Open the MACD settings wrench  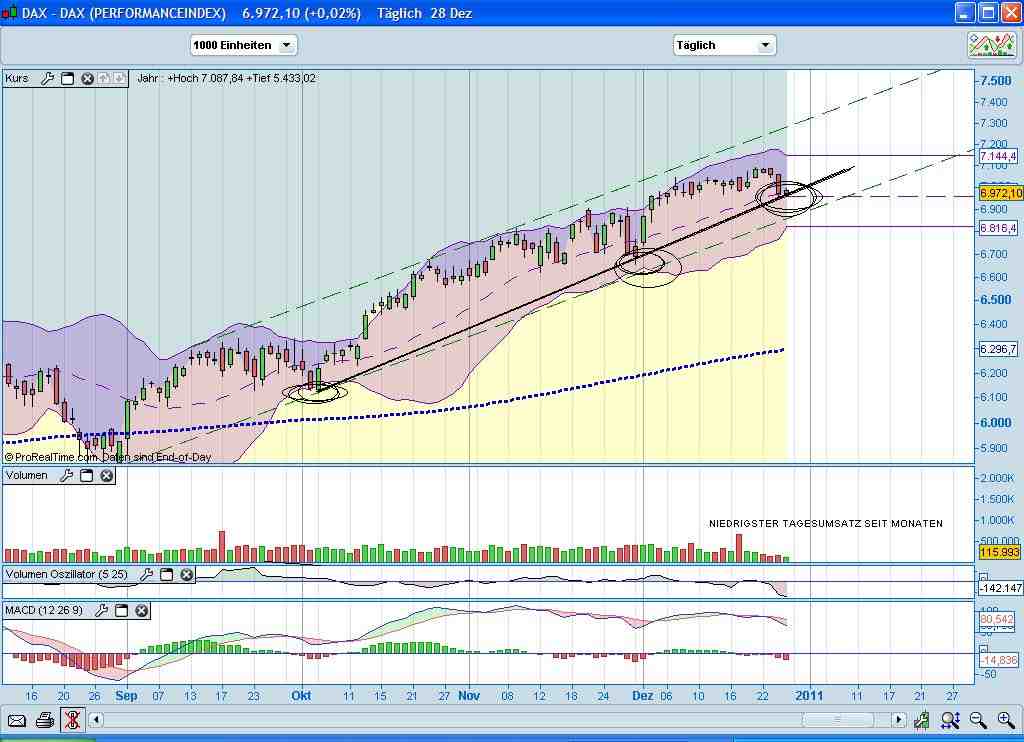tap(101, 610)
